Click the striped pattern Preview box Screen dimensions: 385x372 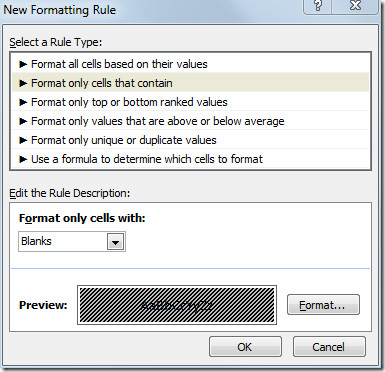tap(177, 305)
